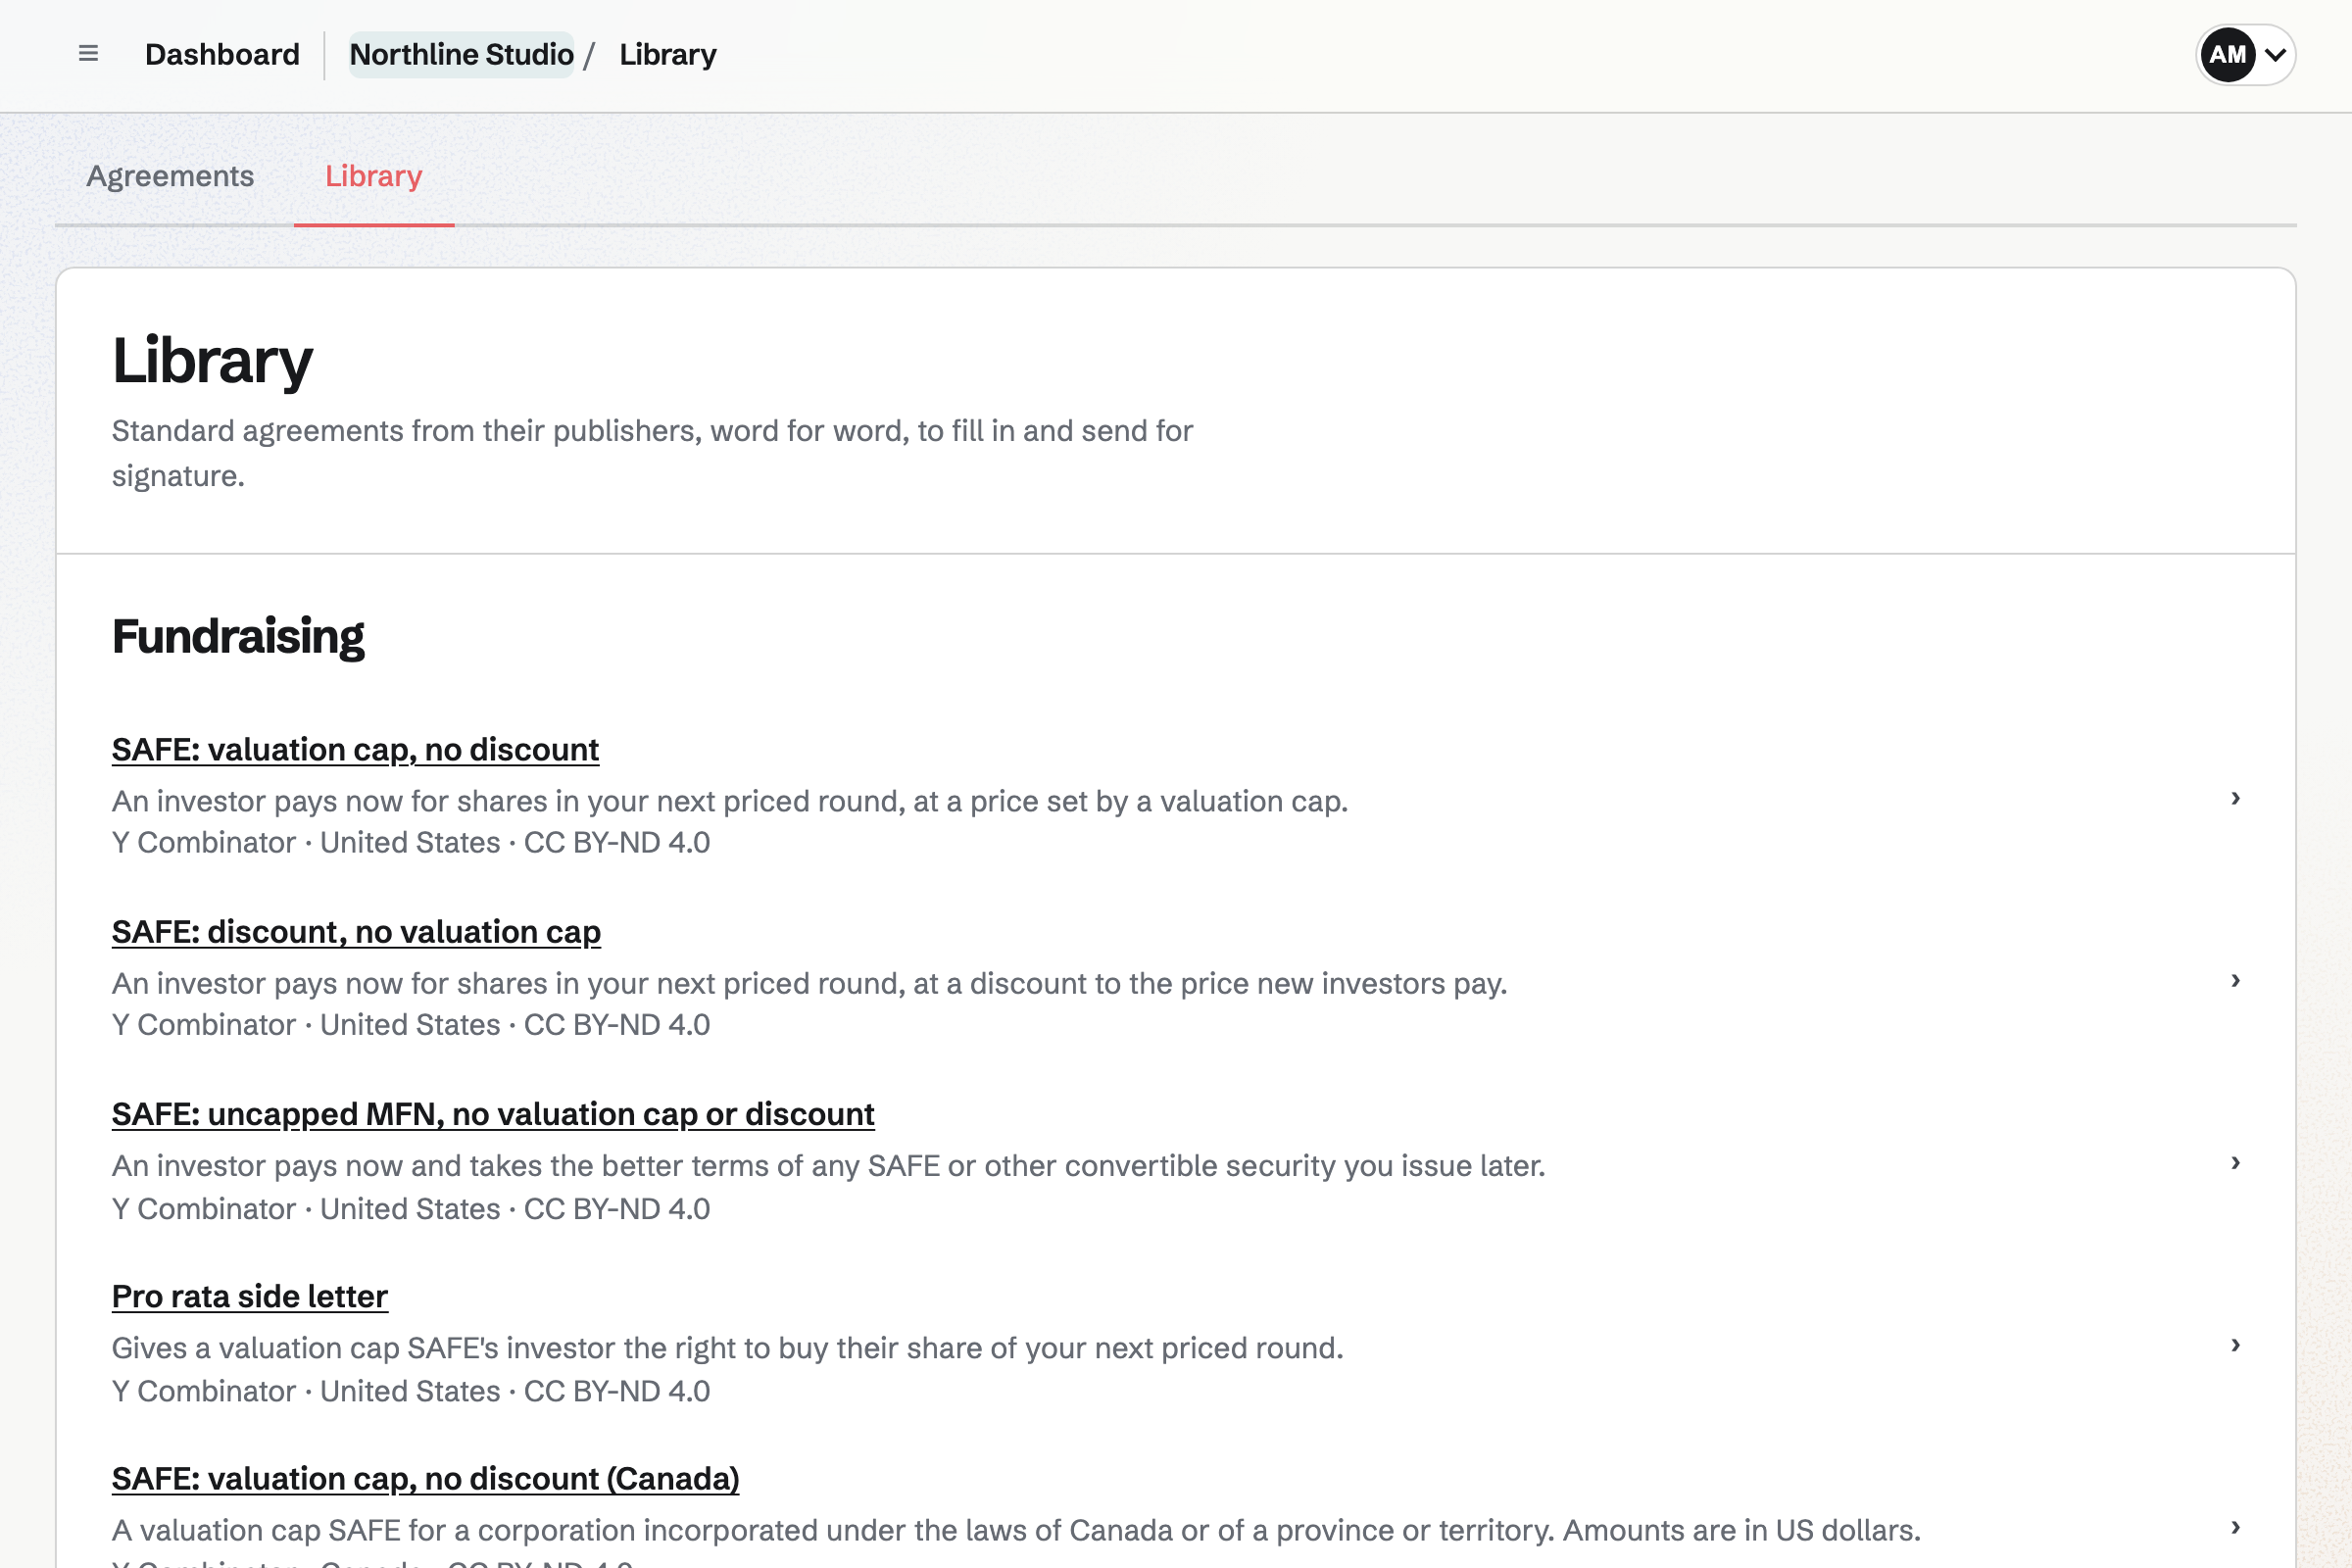Open SAFE: uncapped MFN agreement link
This screenshot has height=1568, width=2352.
point(493,1113)
